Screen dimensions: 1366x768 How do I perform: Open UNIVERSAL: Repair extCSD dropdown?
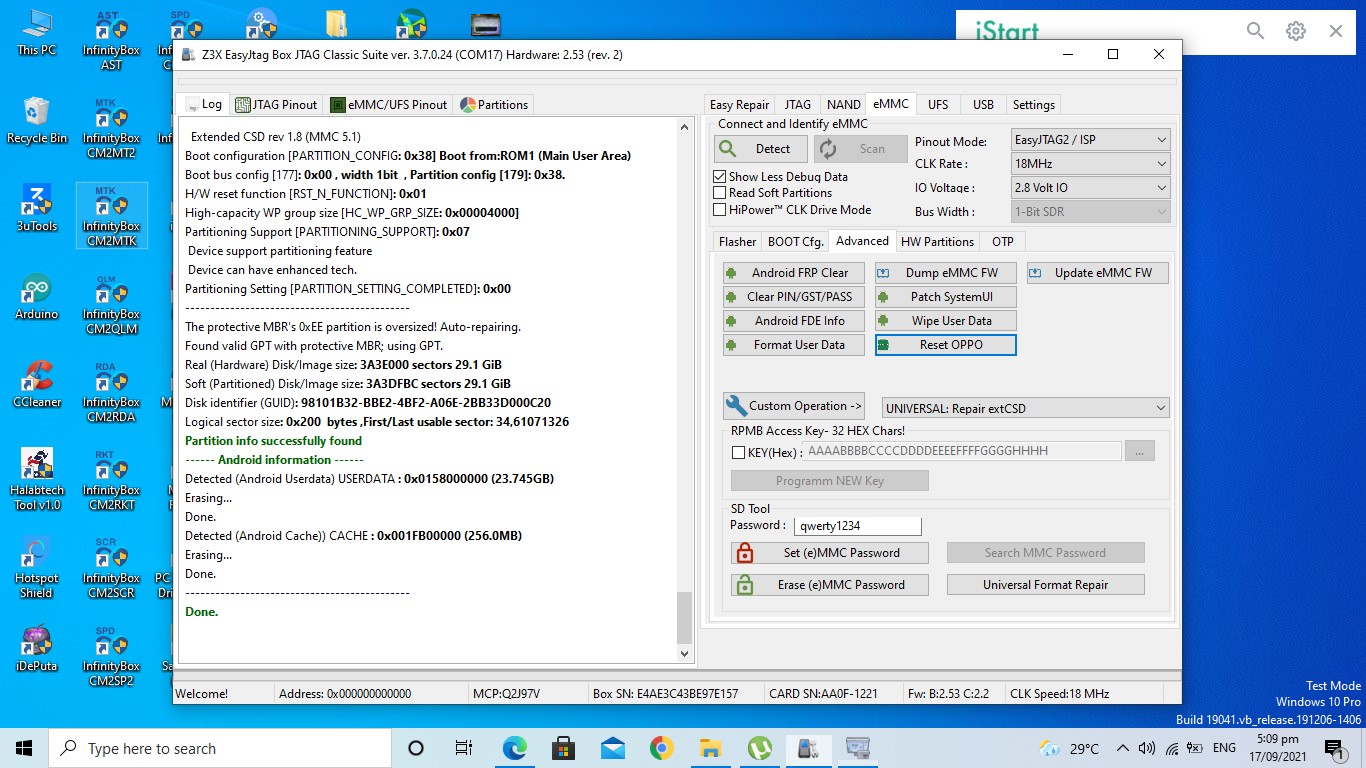pos(1026,408)
